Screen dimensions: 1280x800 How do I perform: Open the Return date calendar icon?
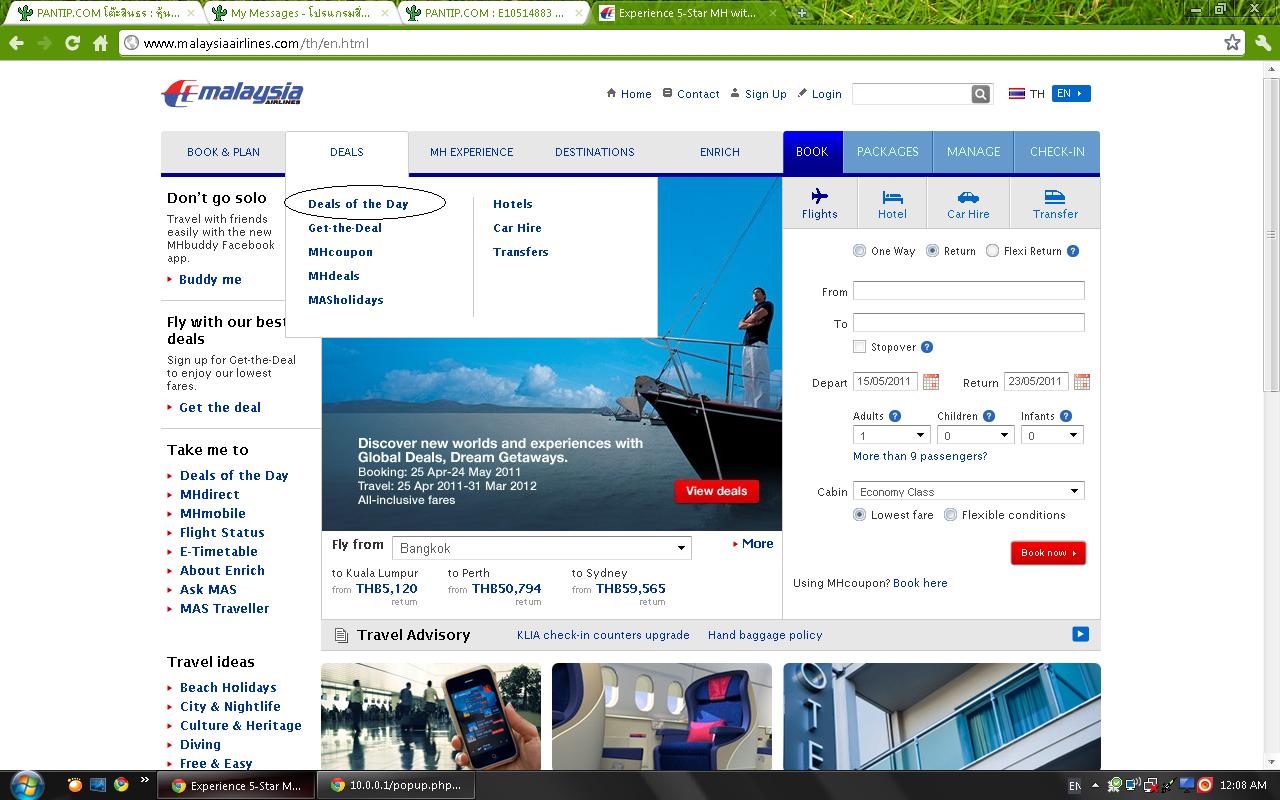(x=1081, y=382)
